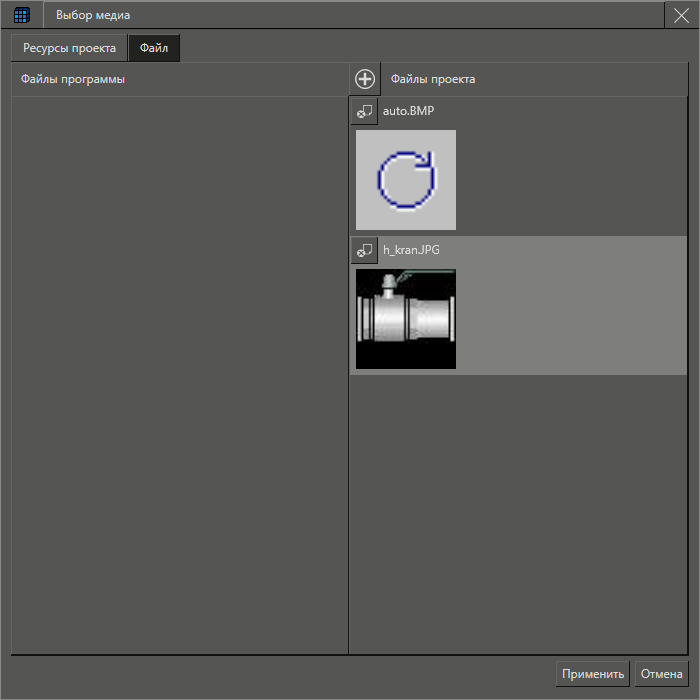Click the h_kran.JPG file name
Screen dimensions: 700x700
coord(411,250)
